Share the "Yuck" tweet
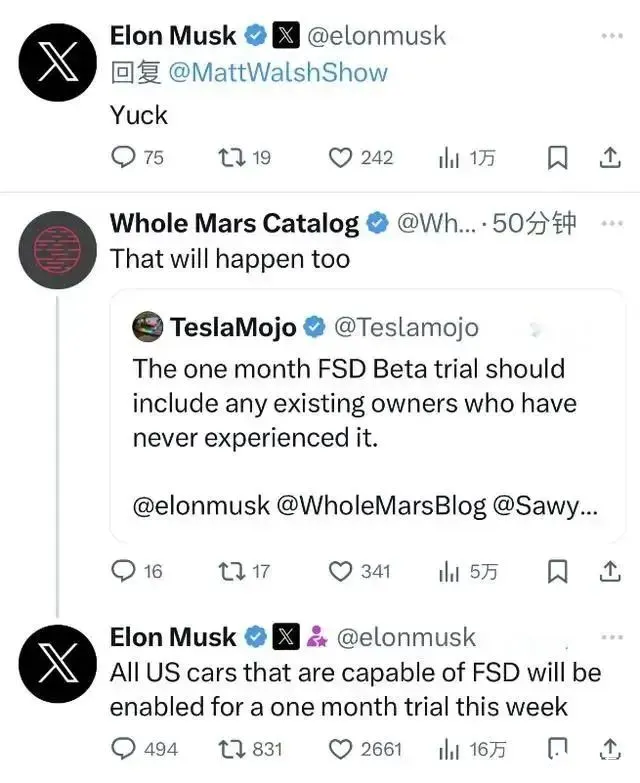 609,157
